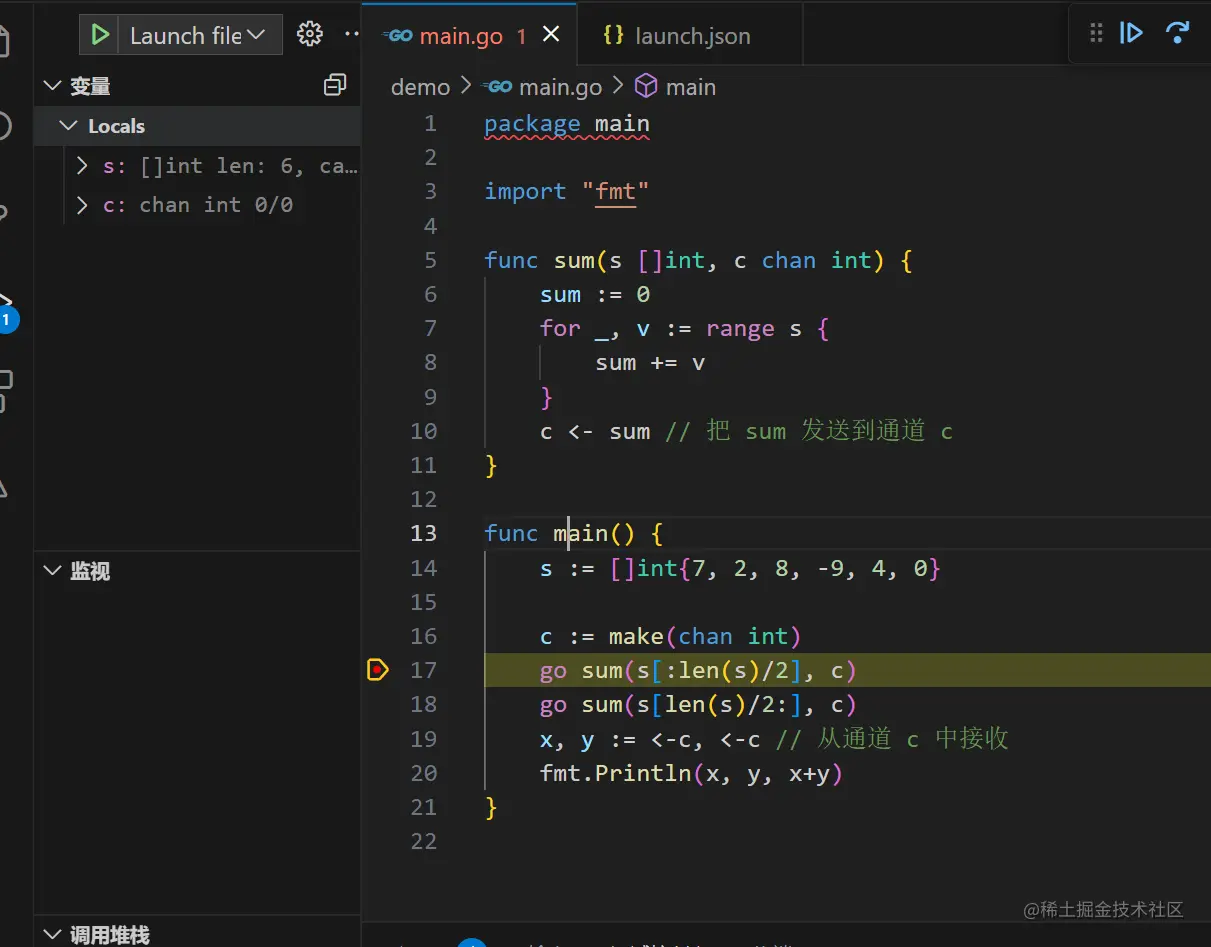Click 'sum := 0' on line 6
Screen dimensions: 1211x947
pyautogui.click(x=595, y=295)
